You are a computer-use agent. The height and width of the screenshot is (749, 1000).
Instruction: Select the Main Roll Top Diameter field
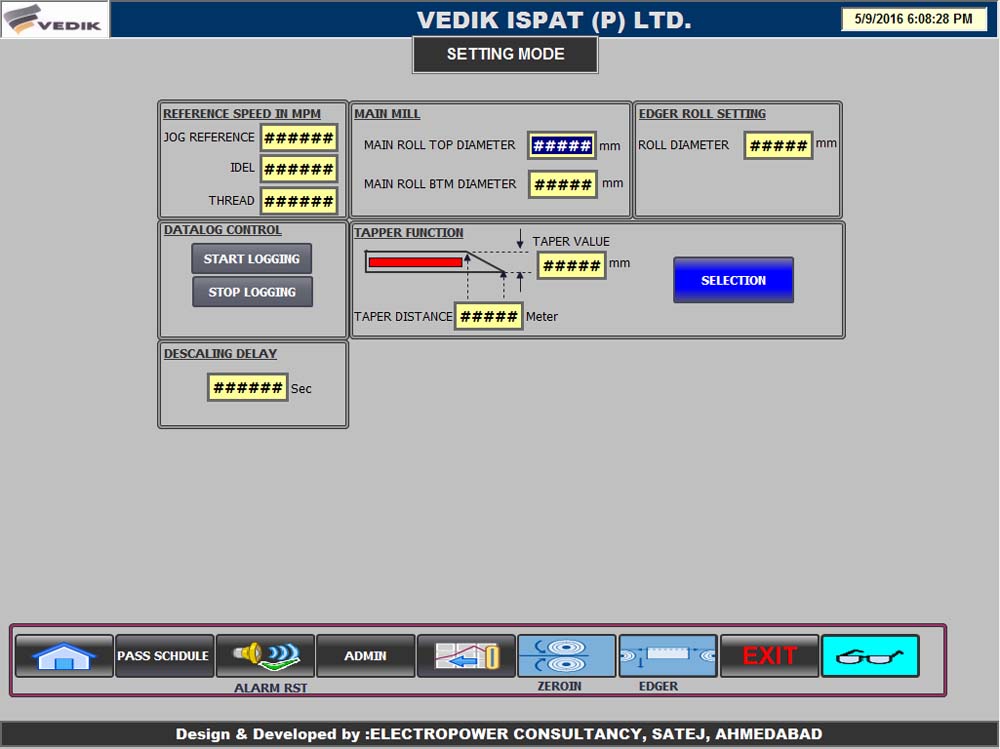click(x=562, y=145)
